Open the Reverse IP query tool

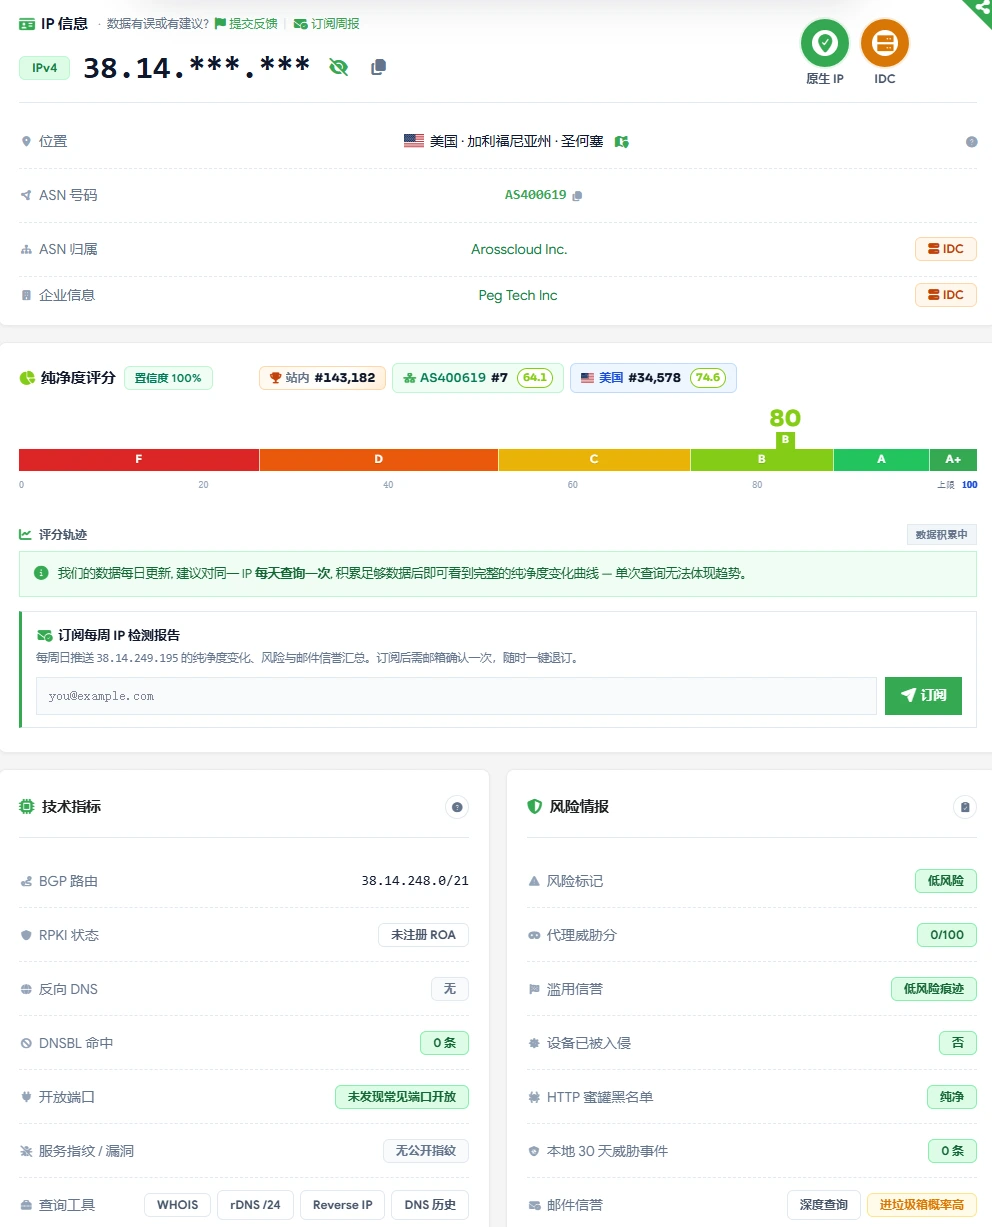coord(343,1205)
